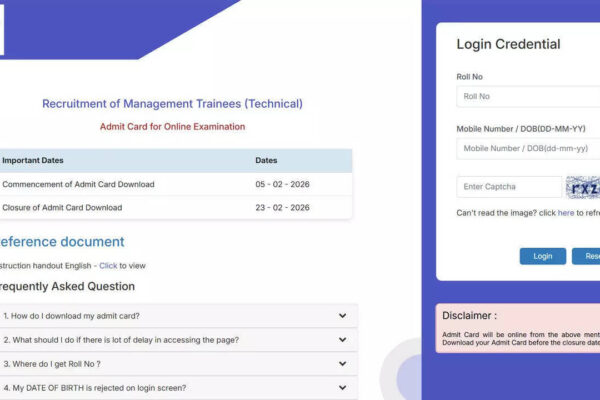Screen dimensions: 600x400
Task: Click 'Closure of Admit Card Download' cell
Action: click(62, 207)
